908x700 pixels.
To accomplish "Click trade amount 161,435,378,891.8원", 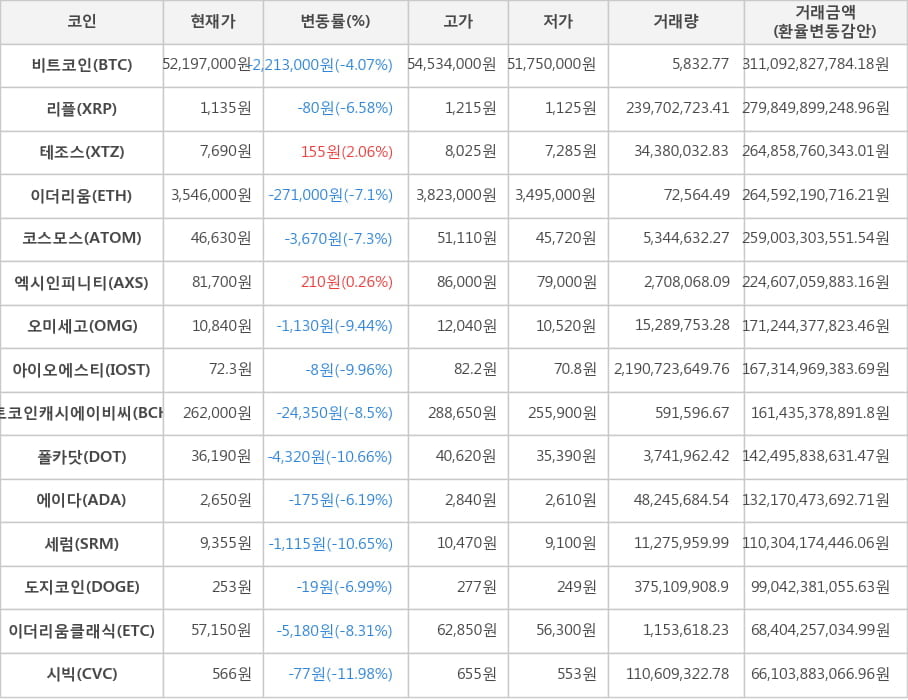I will pos(820,412).
